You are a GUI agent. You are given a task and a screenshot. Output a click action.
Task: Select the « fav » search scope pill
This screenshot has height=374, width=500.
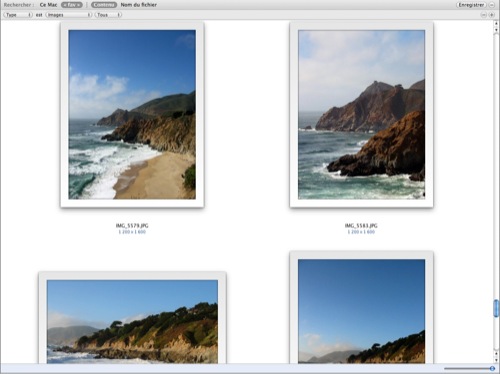click(72, 5)
